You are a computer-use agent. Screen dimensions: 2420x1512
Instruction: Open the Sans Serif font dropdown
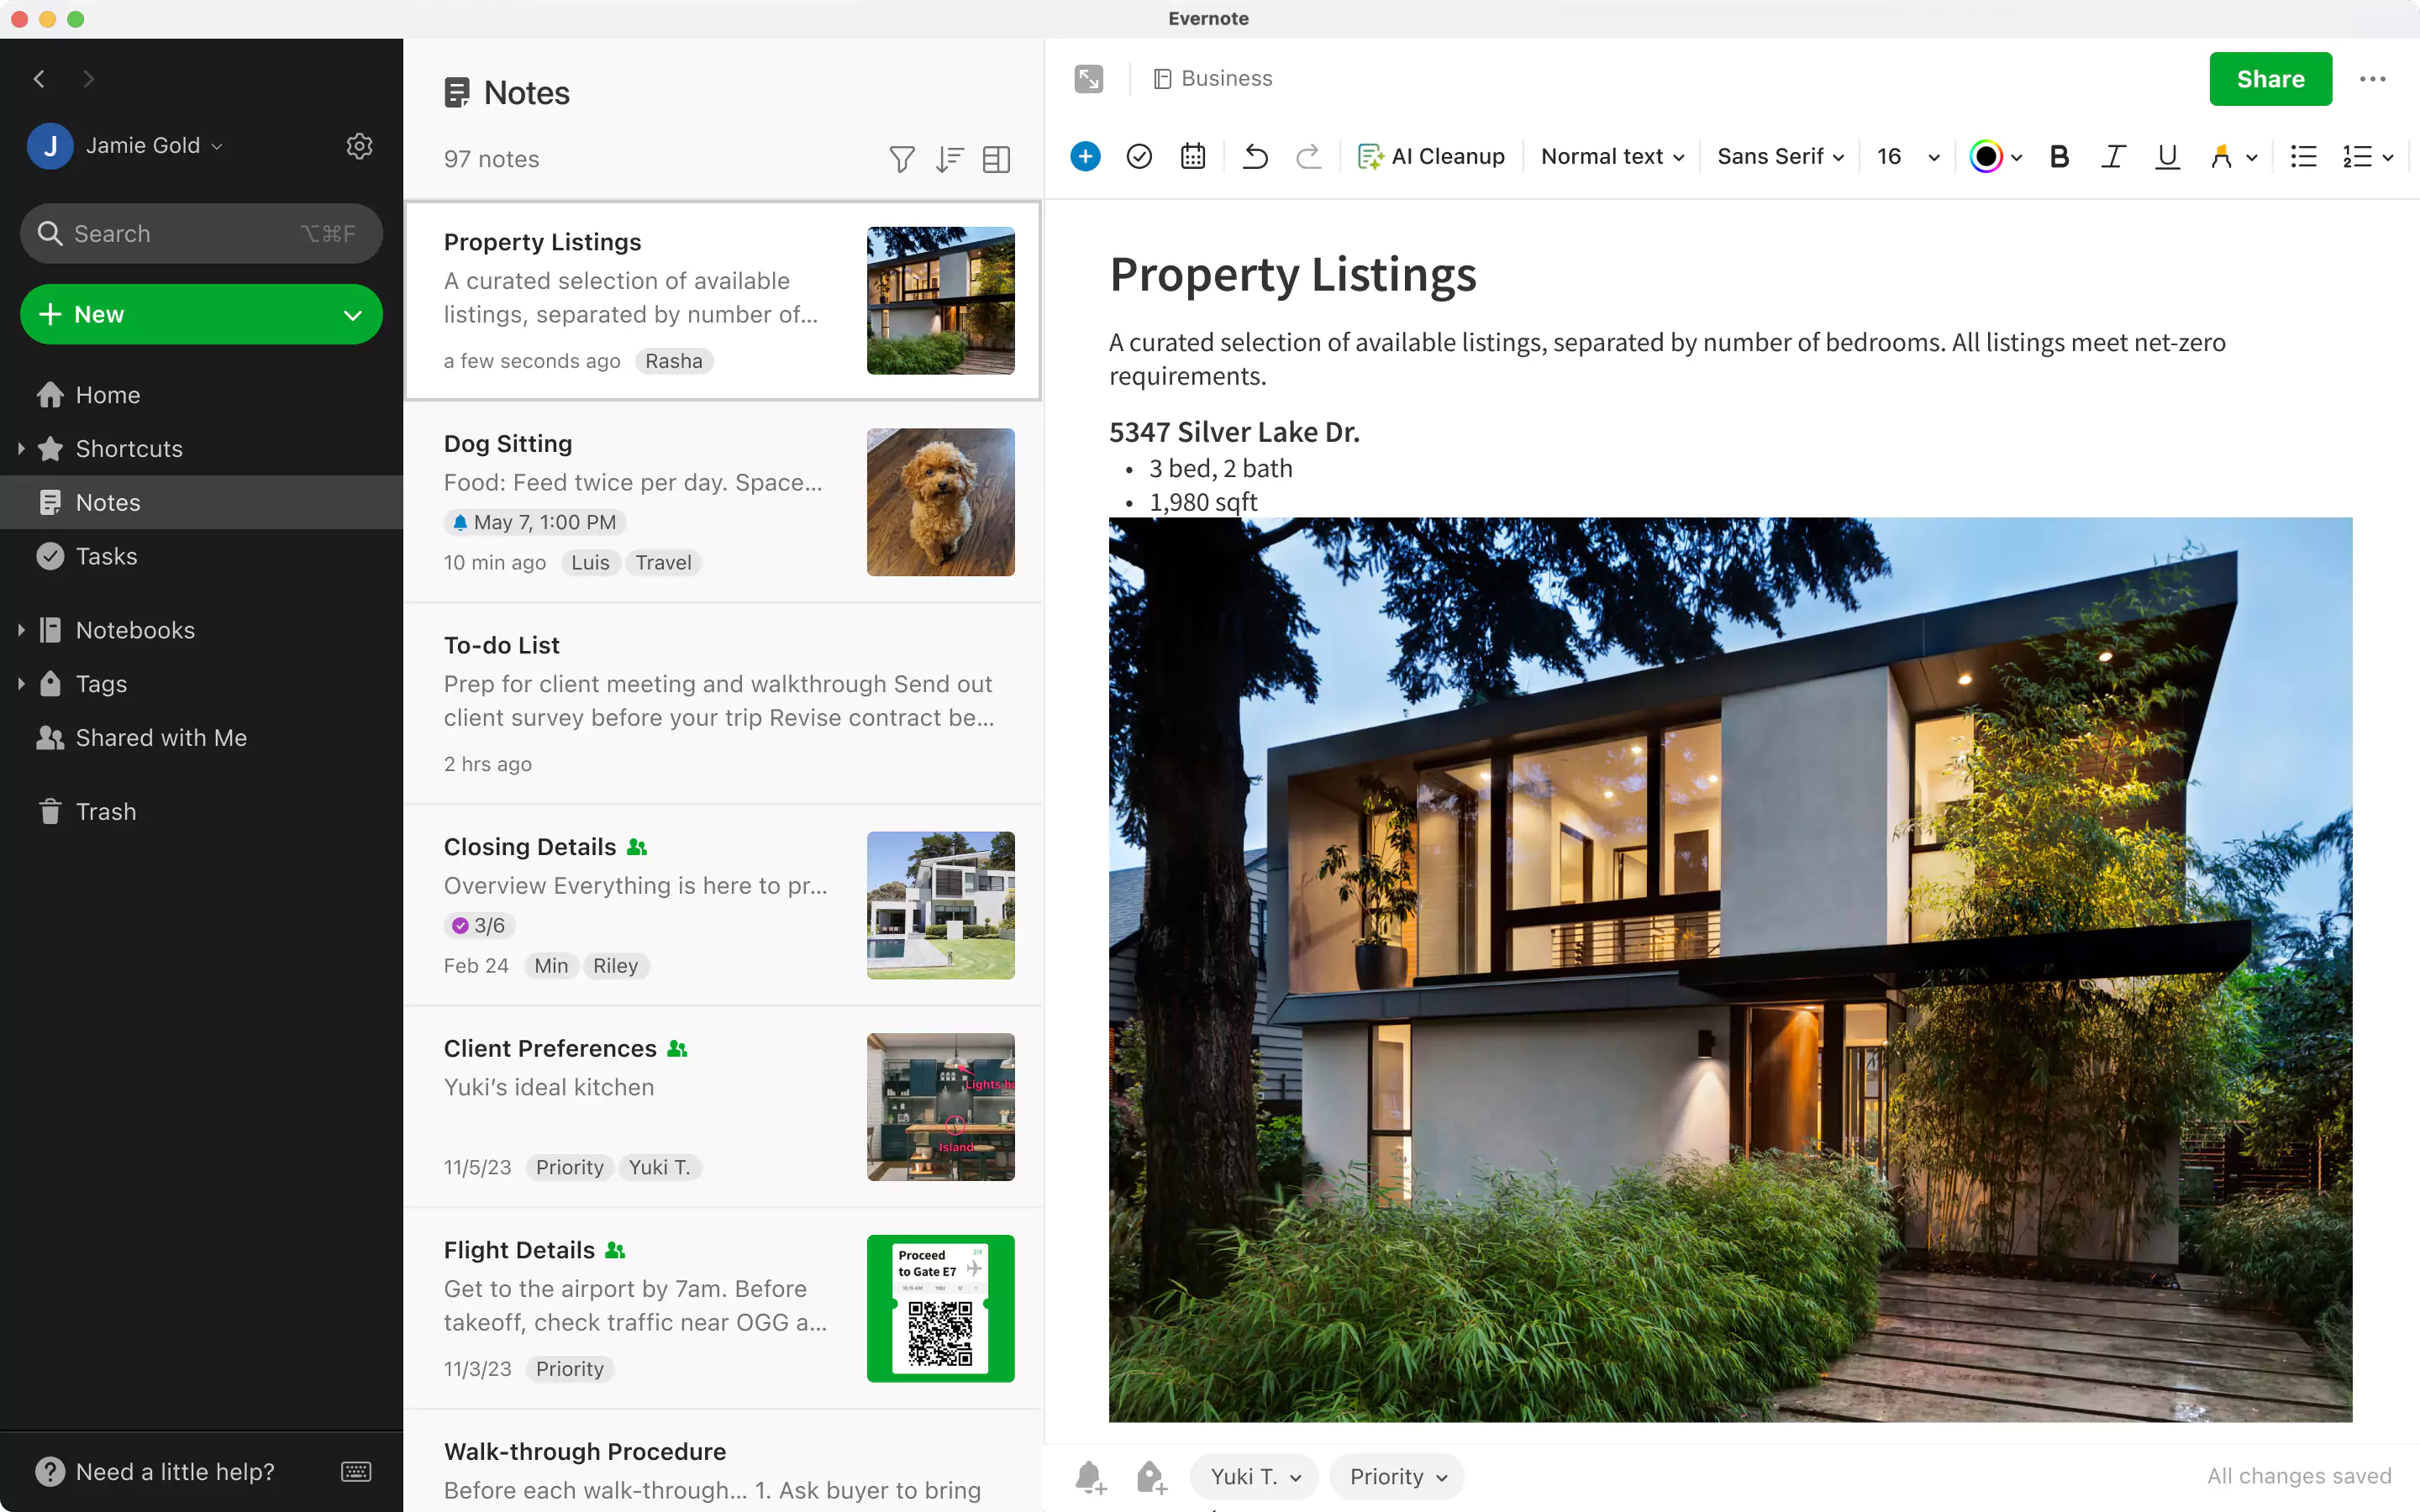coord(1780,156)
